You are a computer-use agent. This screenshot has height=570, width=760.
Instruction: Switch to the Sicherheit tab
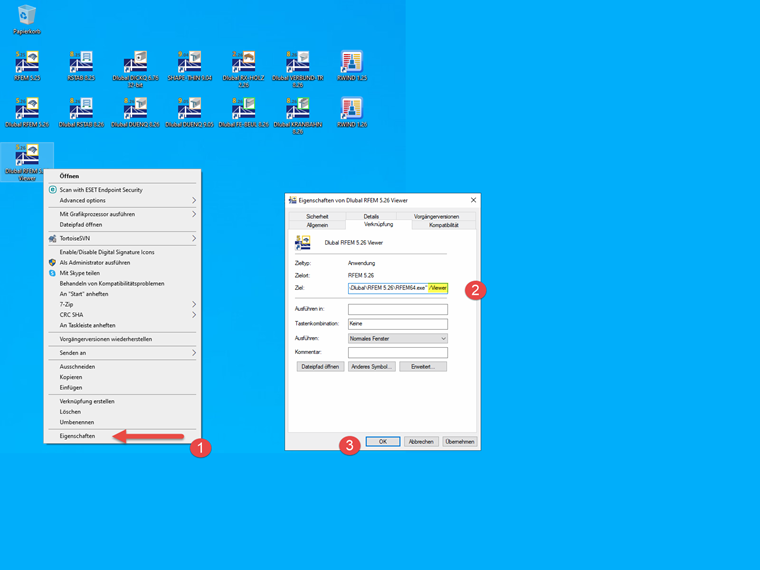[317, 216]
